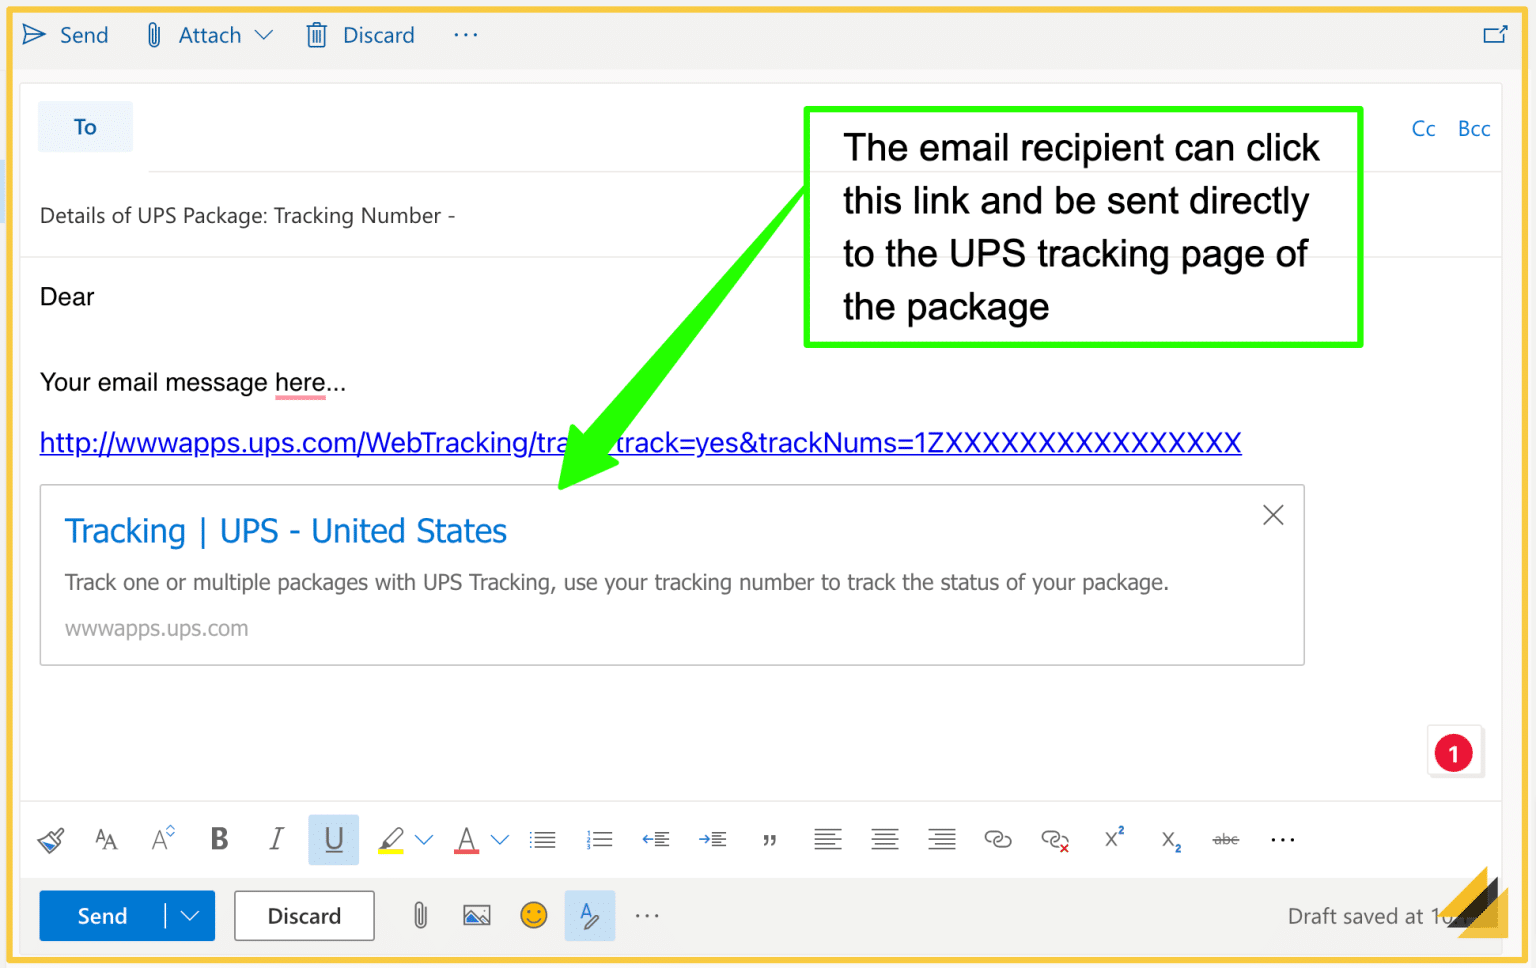Apply subscript formatting
1536x968 pixels.
coord(1171,841)
